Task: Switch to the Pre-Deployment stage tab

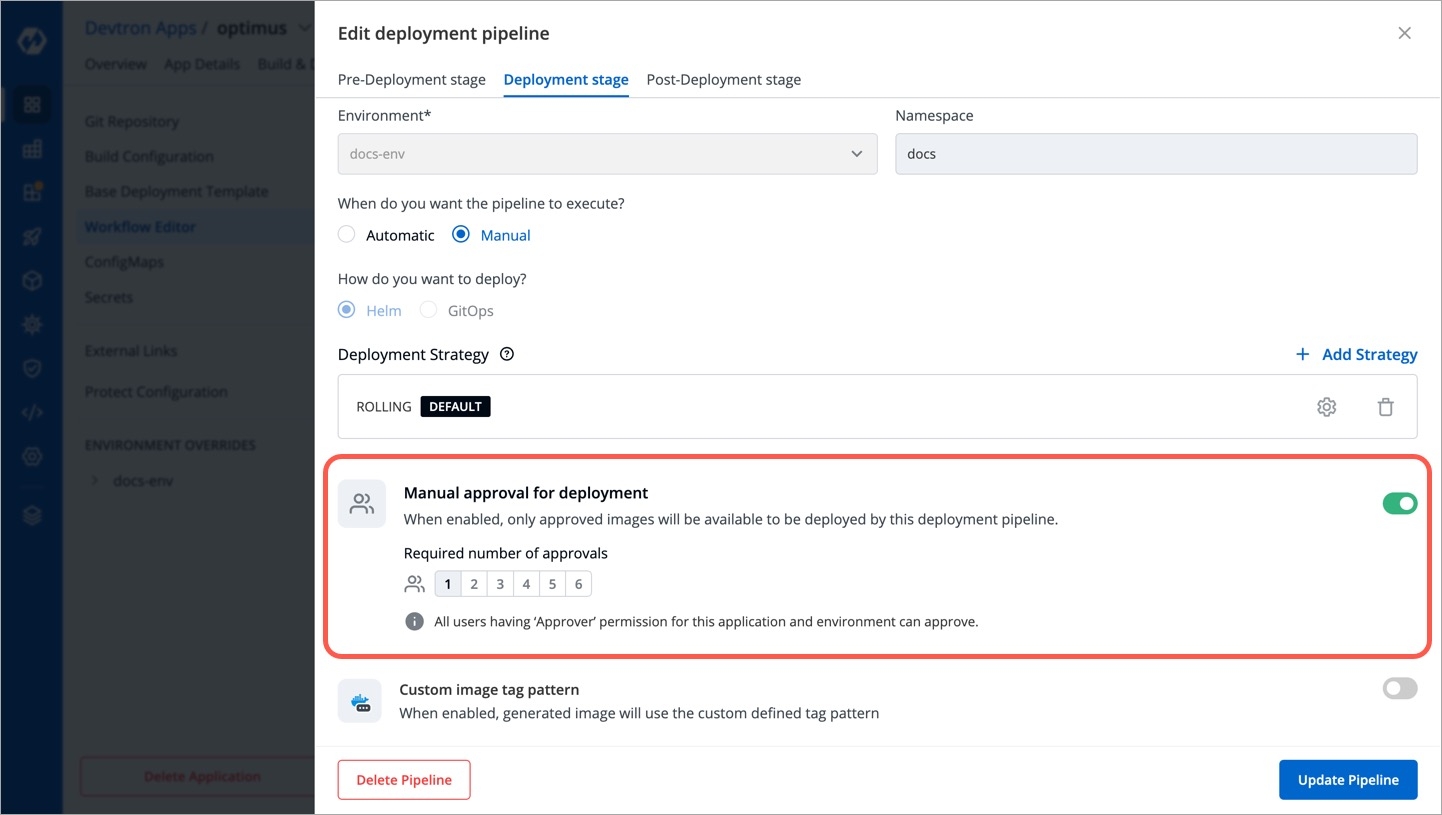Action: click(x=411, y=79)
